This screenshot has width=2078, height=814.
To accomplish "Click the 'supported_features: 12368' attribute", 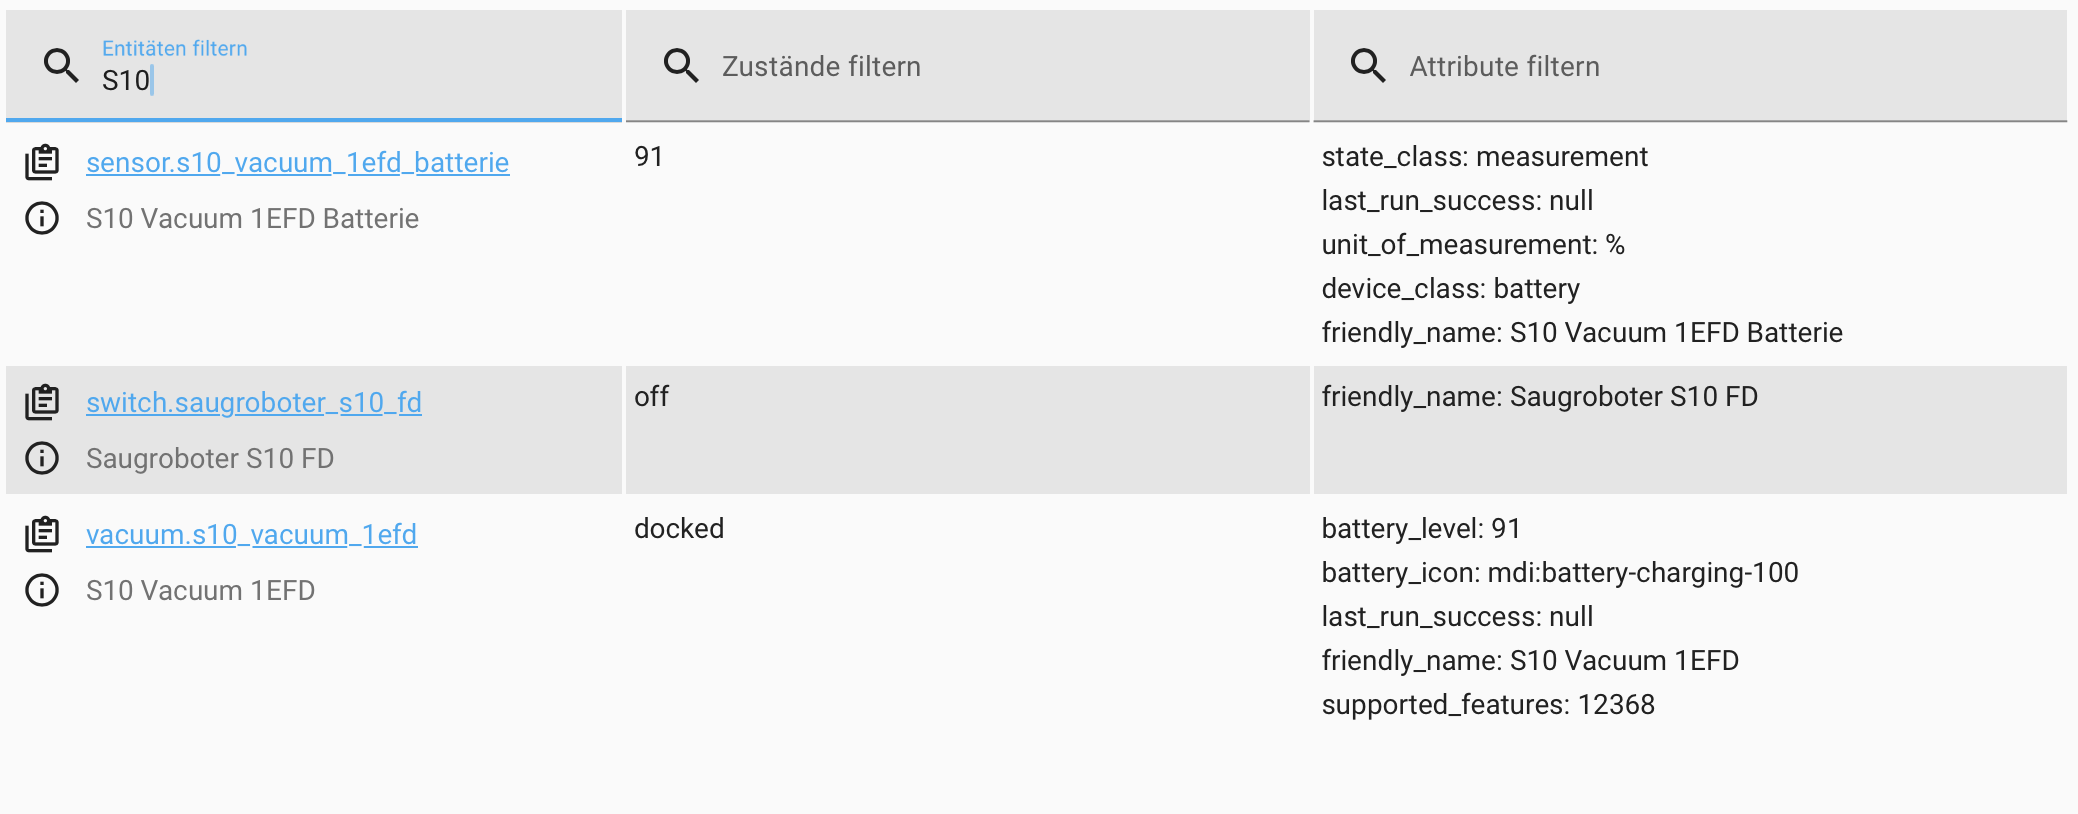I will click(1487, 704).
